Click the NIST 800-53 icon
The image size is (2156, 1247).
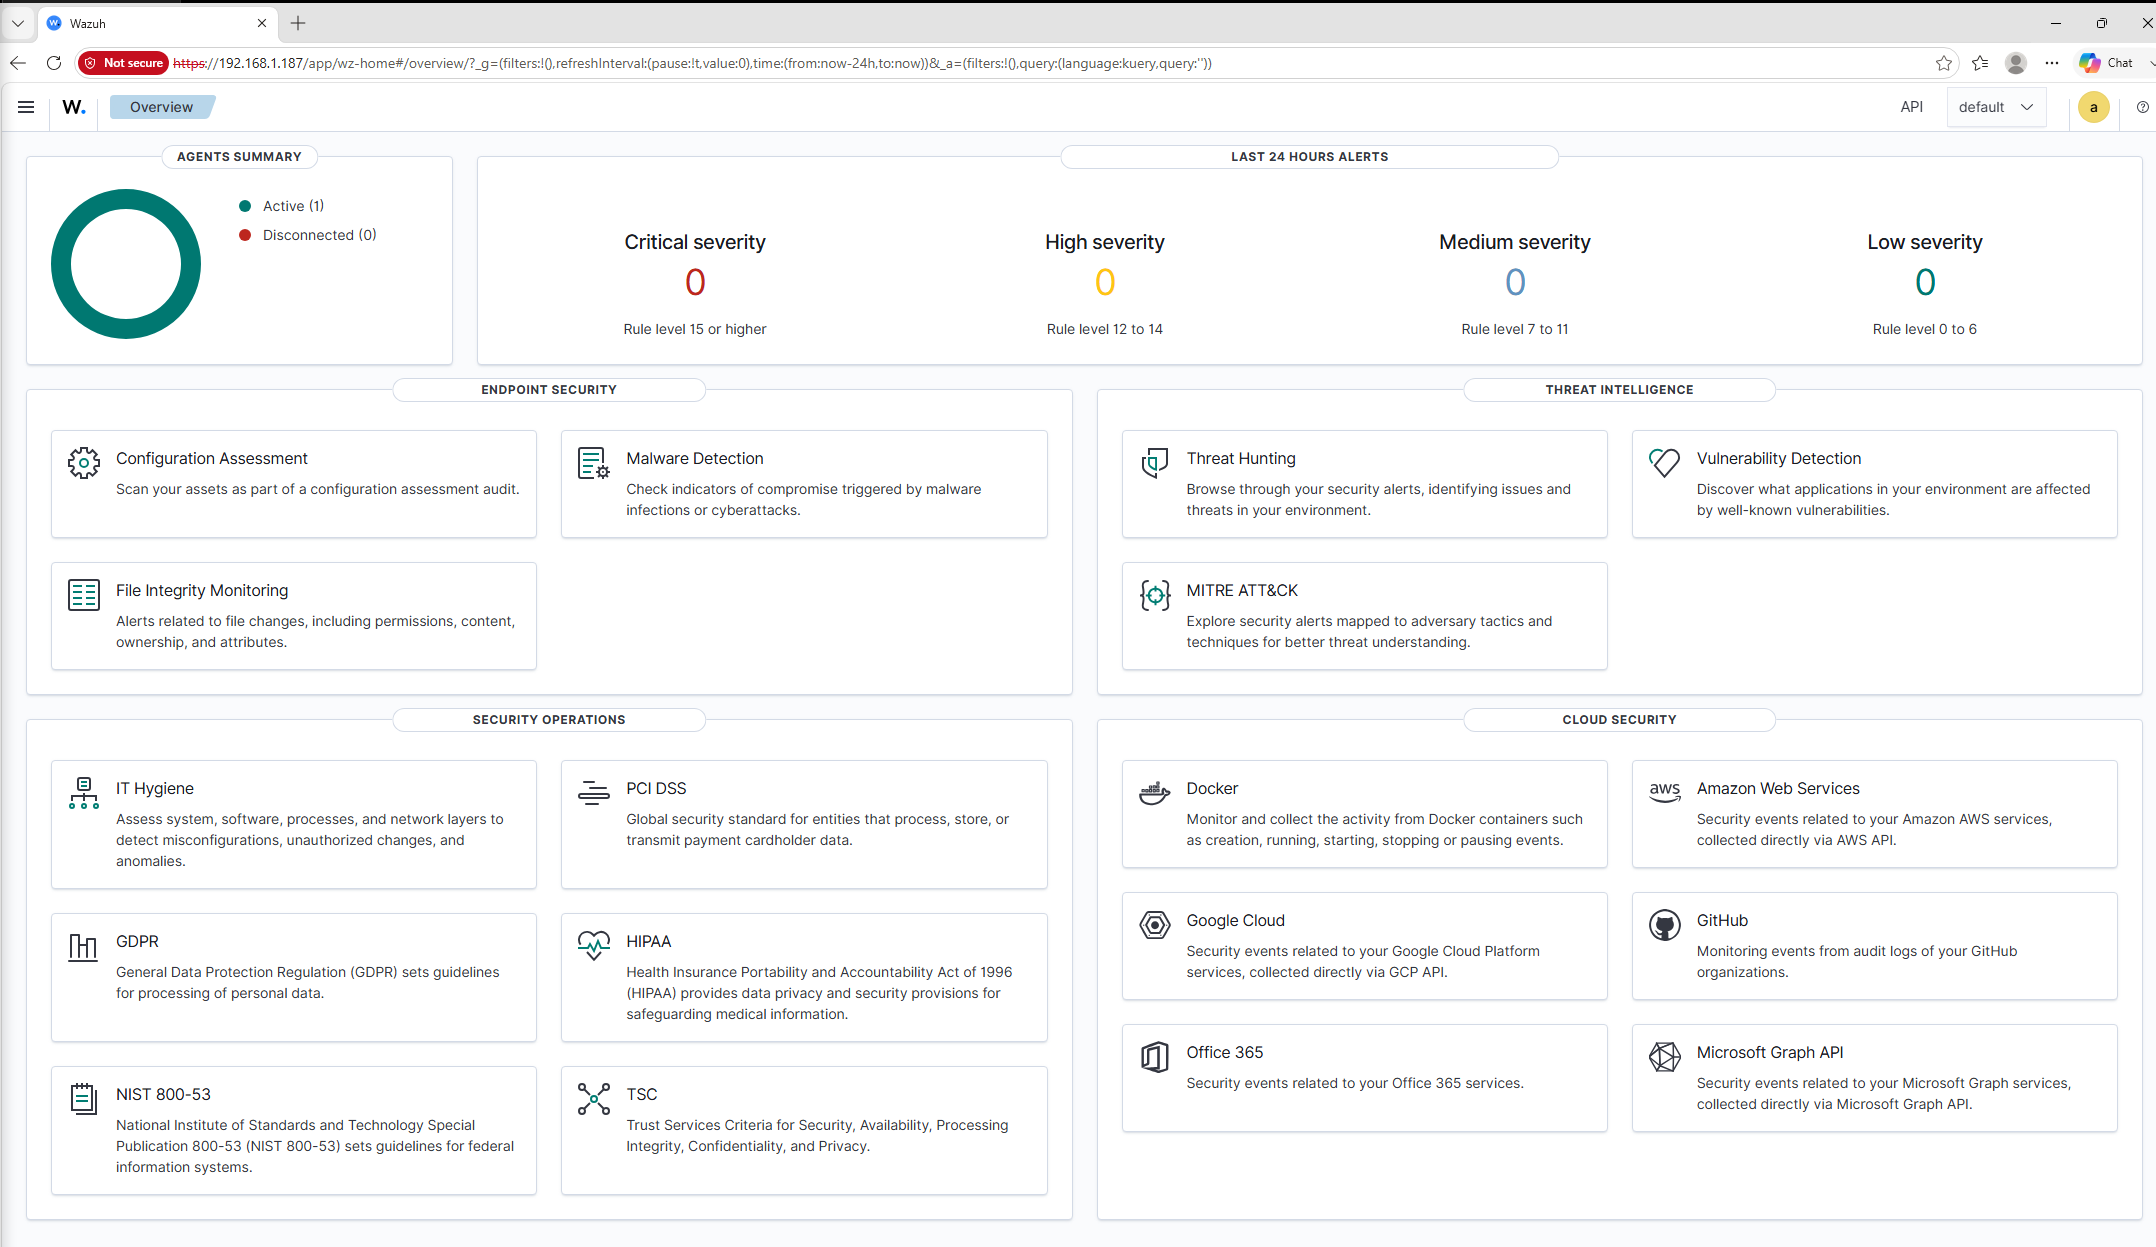tap(84, 1099)
